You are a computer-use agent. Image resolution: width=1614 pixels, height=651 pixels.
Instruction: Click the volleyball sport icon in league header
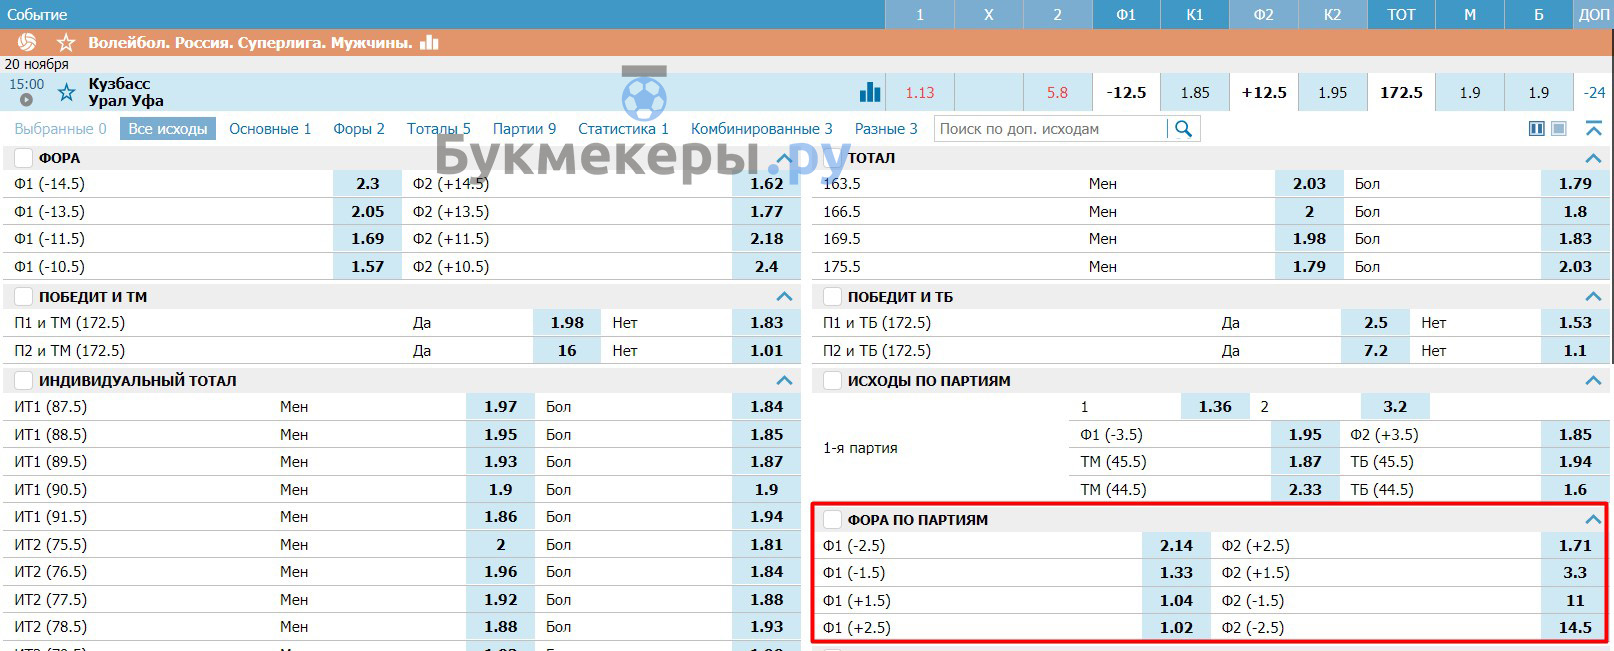[27, 42]
